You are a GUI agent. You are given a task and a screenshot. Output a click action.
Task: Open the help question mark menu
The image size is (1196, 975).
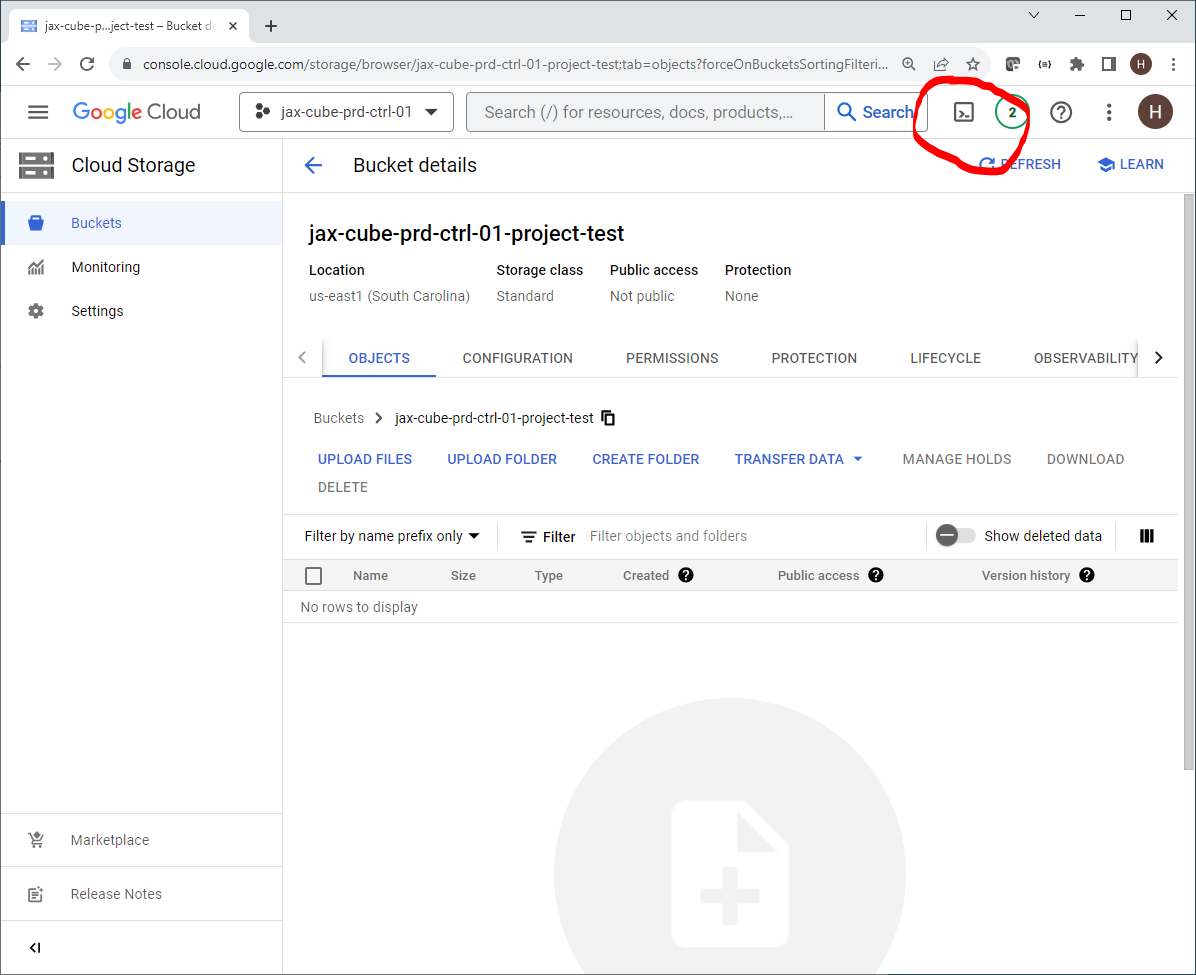1061,112
